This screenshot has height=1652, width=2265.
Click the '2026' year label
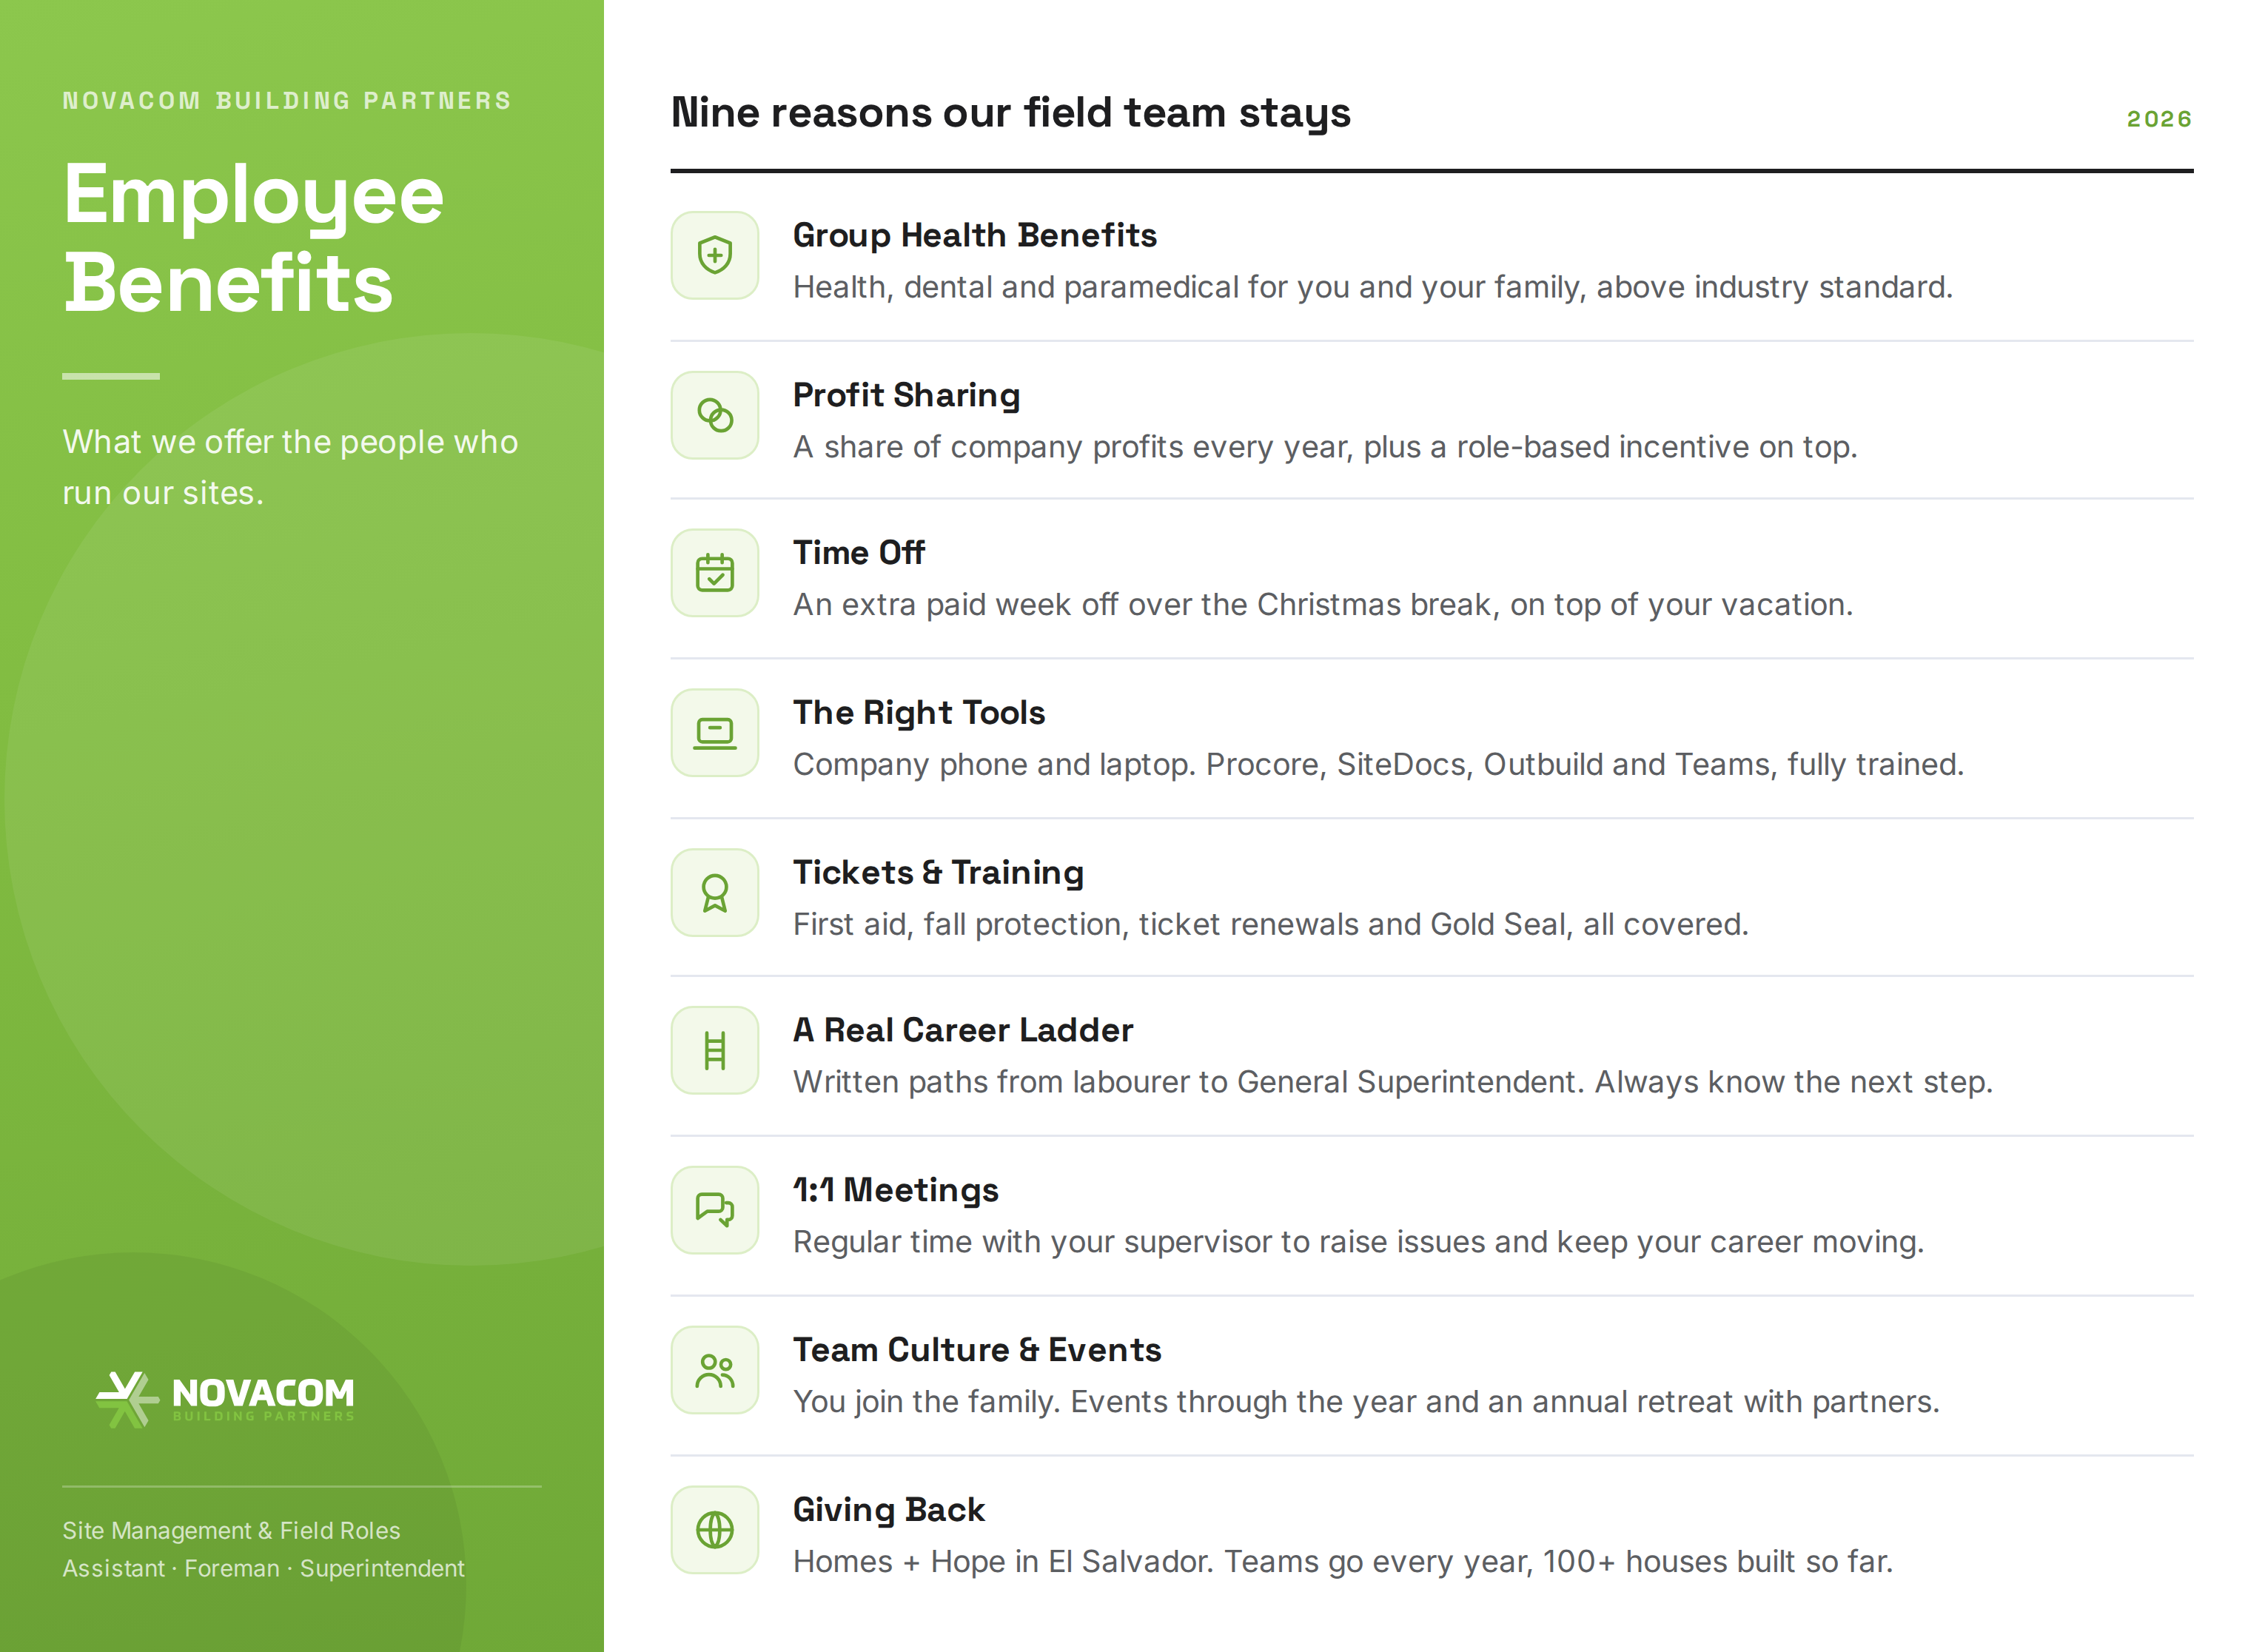pos(2159,119)
